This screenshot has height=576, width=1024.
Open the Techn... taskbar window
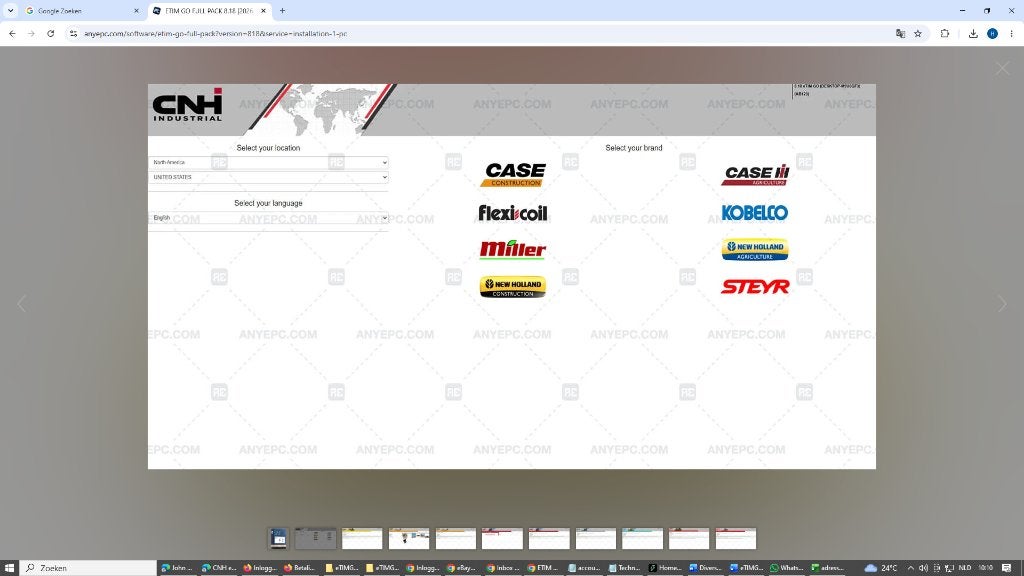coord(625,568)
